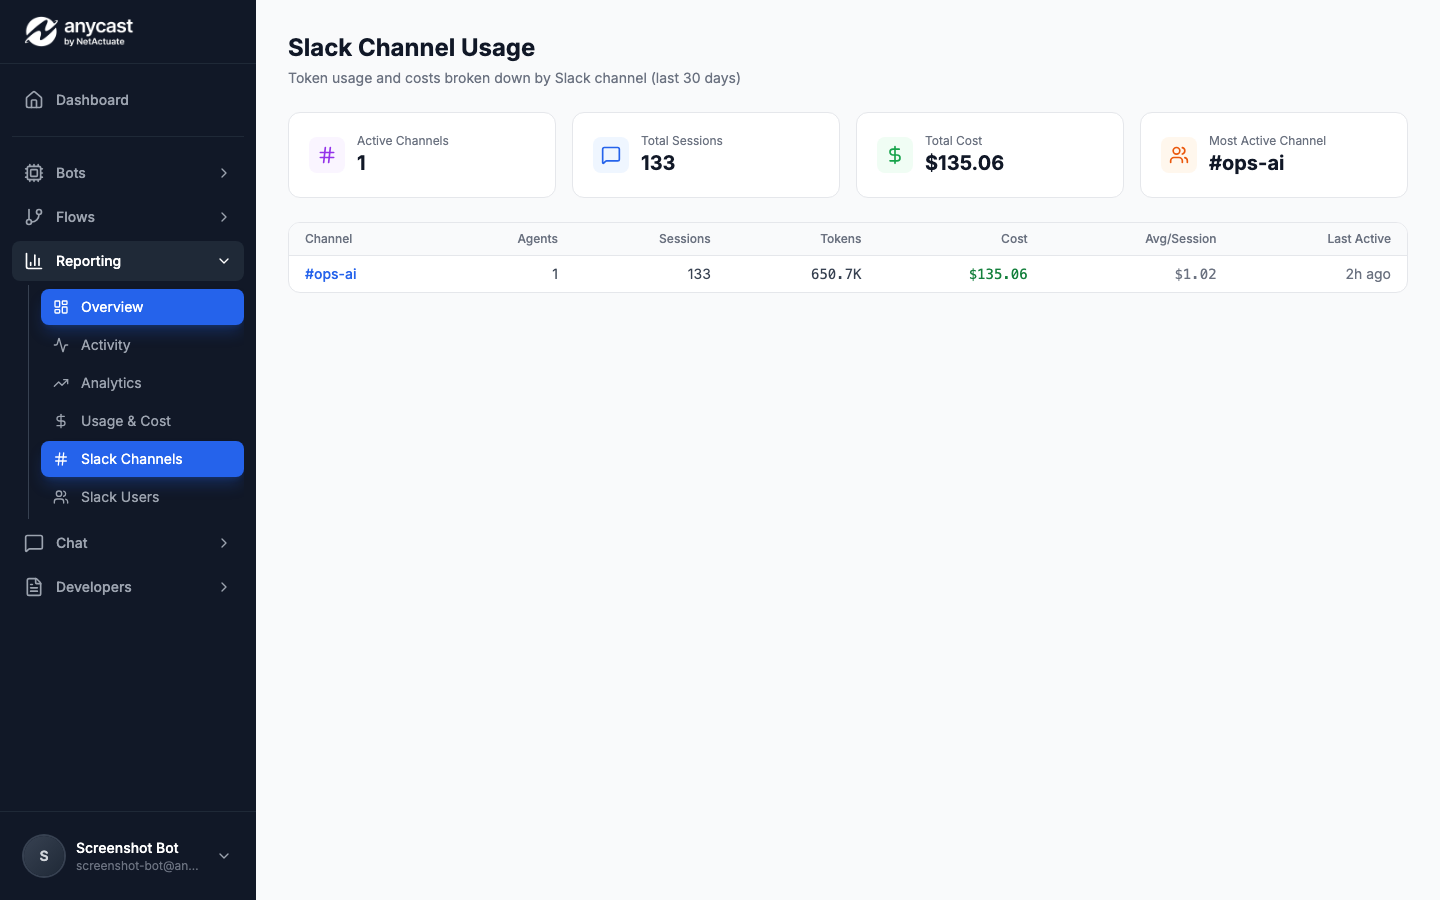Sort by the Agents column header
Screen dimensions: 1440x900
pyautogui.click(x=537, y=239)
